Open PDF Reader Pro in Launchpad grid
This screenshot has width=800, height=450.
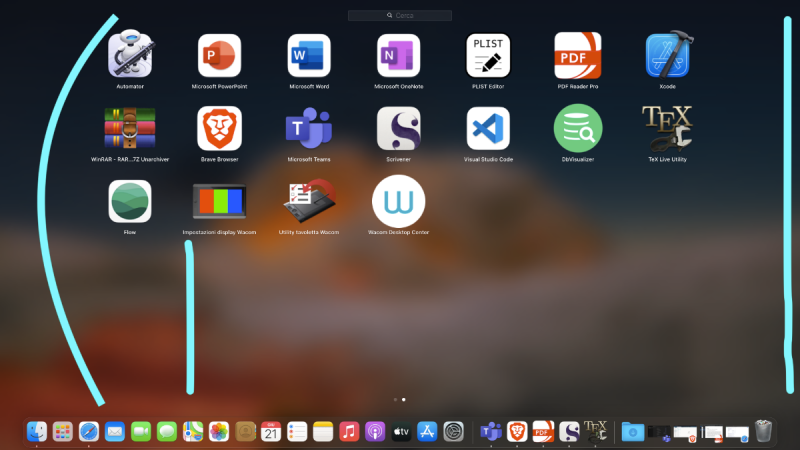578,55
